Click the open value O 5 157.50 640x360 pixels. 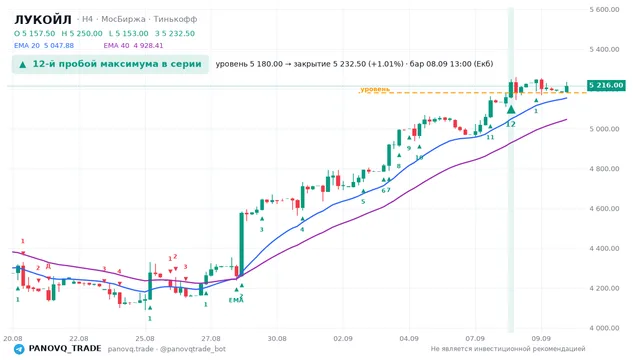pos(35,33)
